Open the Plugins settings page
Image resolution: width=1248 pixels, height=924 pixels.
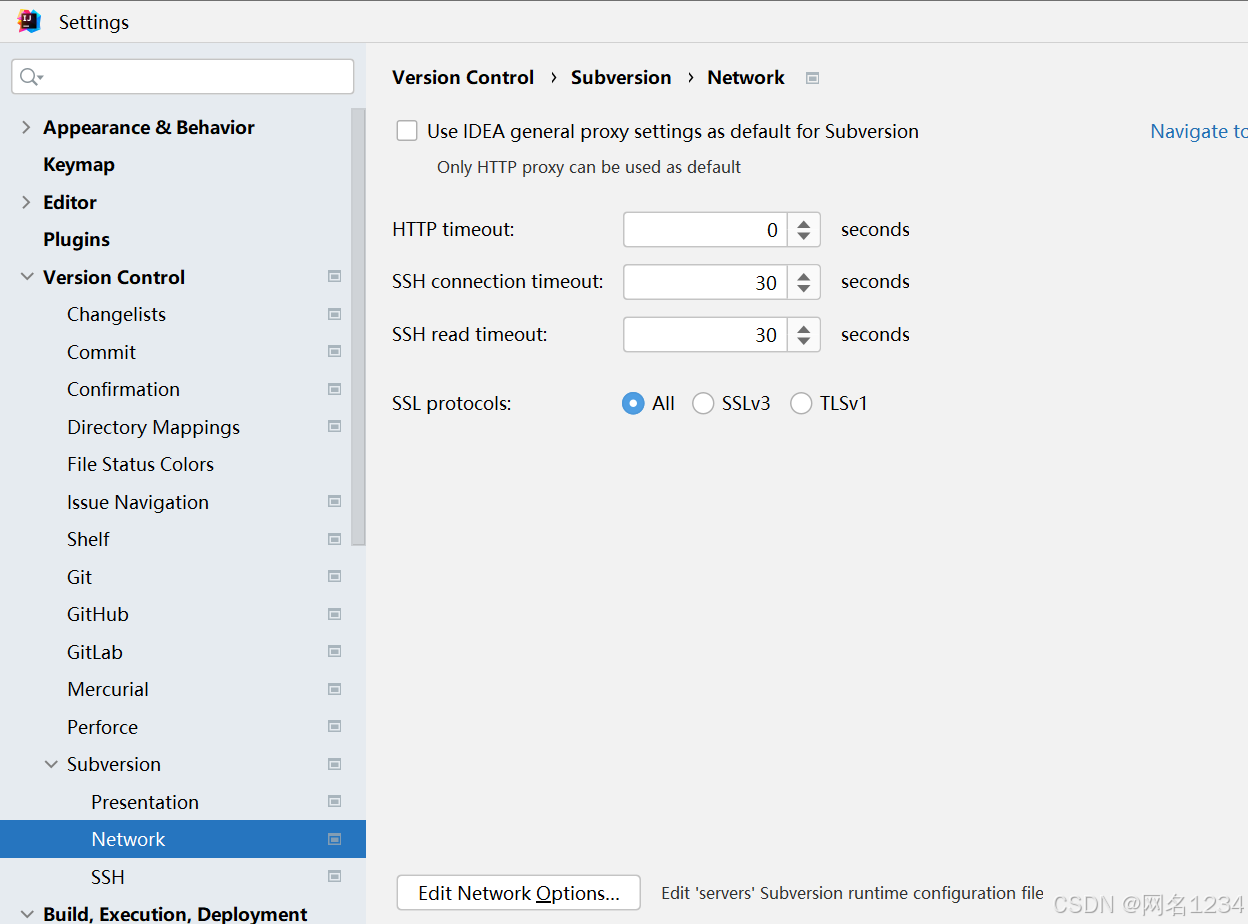coord(76,239)
